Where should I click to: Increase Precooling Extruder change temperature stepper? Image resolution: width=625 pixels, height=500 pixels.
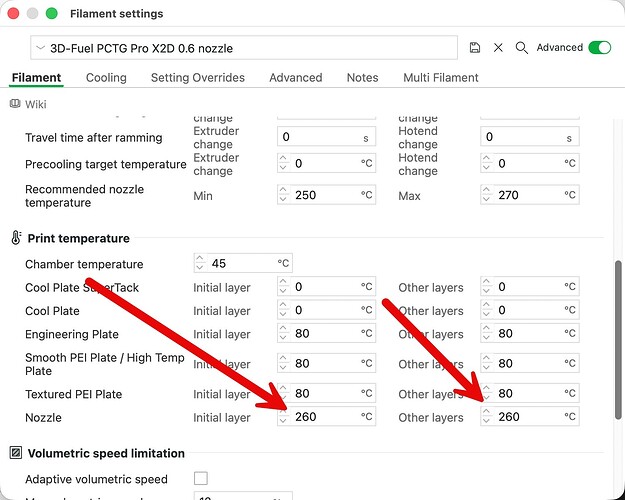point(283,159)
